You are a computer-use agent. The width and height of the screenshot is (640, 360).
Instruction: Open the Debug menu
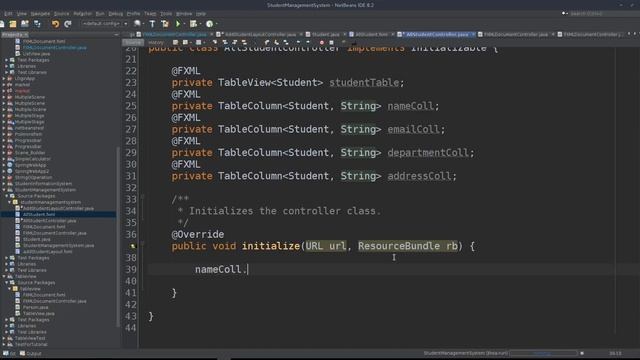pos(116,13)
